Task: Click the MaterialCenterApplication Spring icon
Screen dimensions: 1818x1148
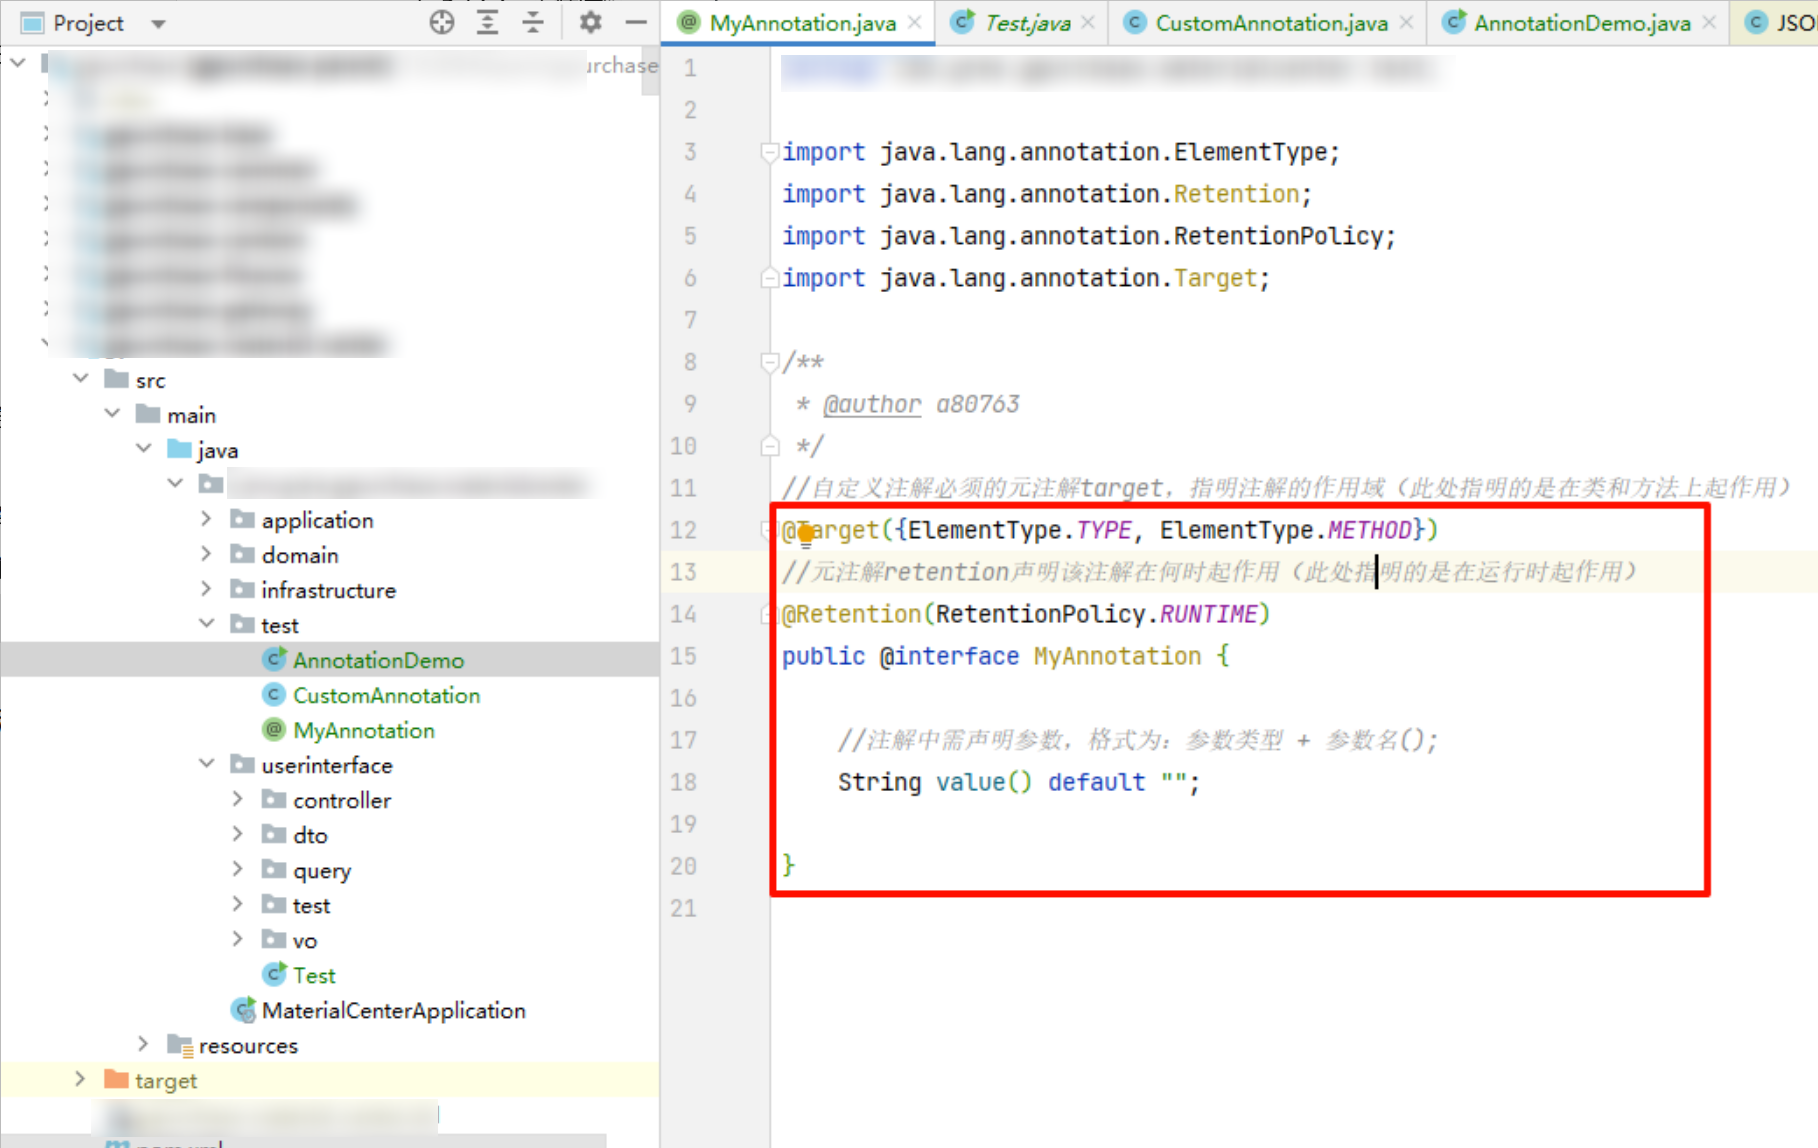Action: 243,1010
